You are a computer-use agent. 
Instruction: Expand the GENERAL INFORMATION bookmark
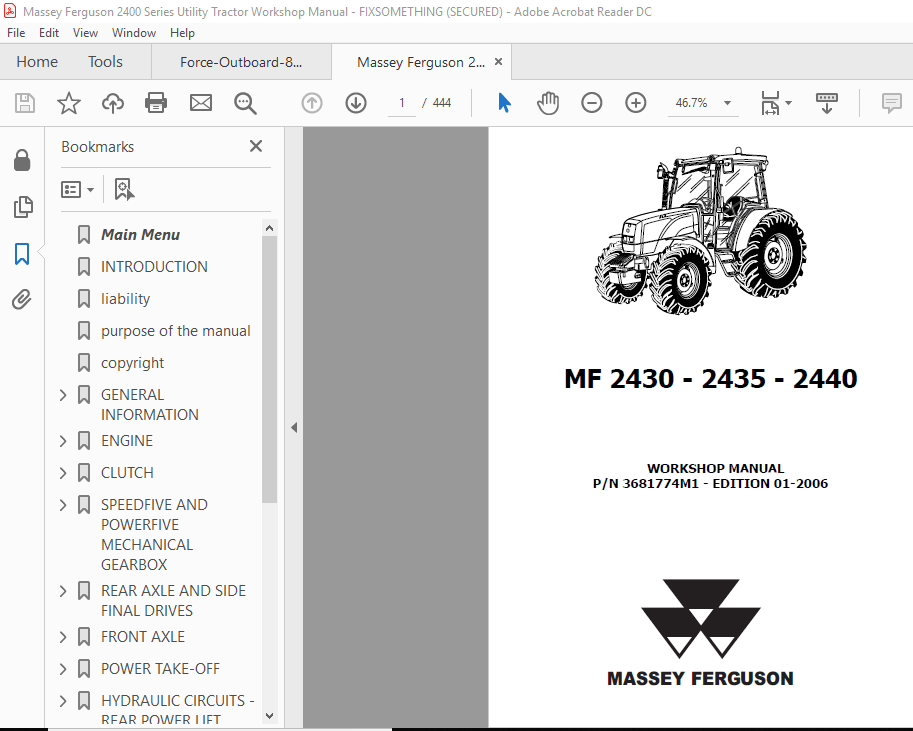(x=63, y=395)
